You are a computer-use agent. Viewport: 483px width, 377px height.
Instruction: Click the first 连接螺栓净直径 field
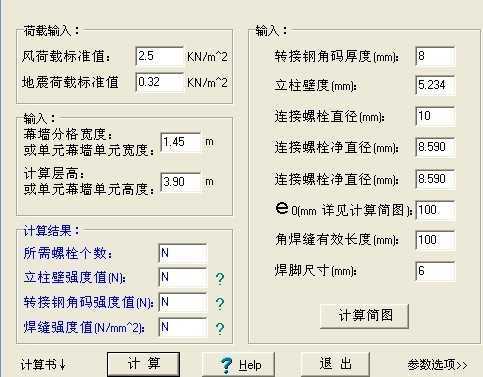(x=435, y=147)
